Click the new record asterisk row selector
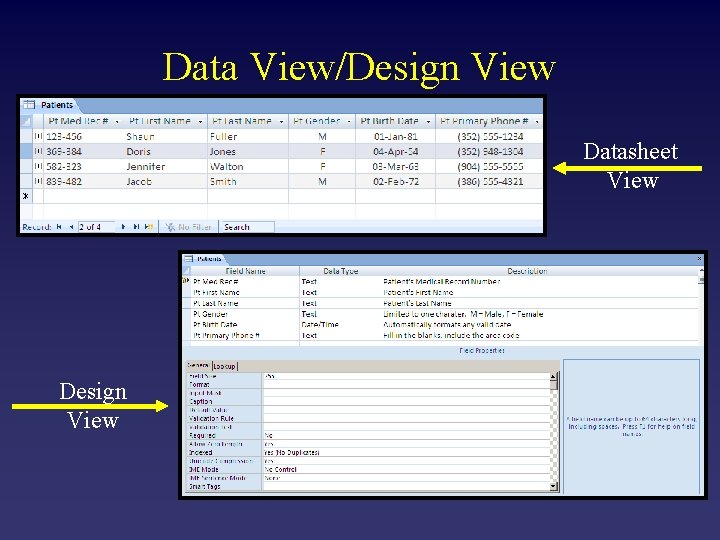Image resolution: width=720 pixels, height=540 pixels. pyautogui.click(x=26, y=196)
